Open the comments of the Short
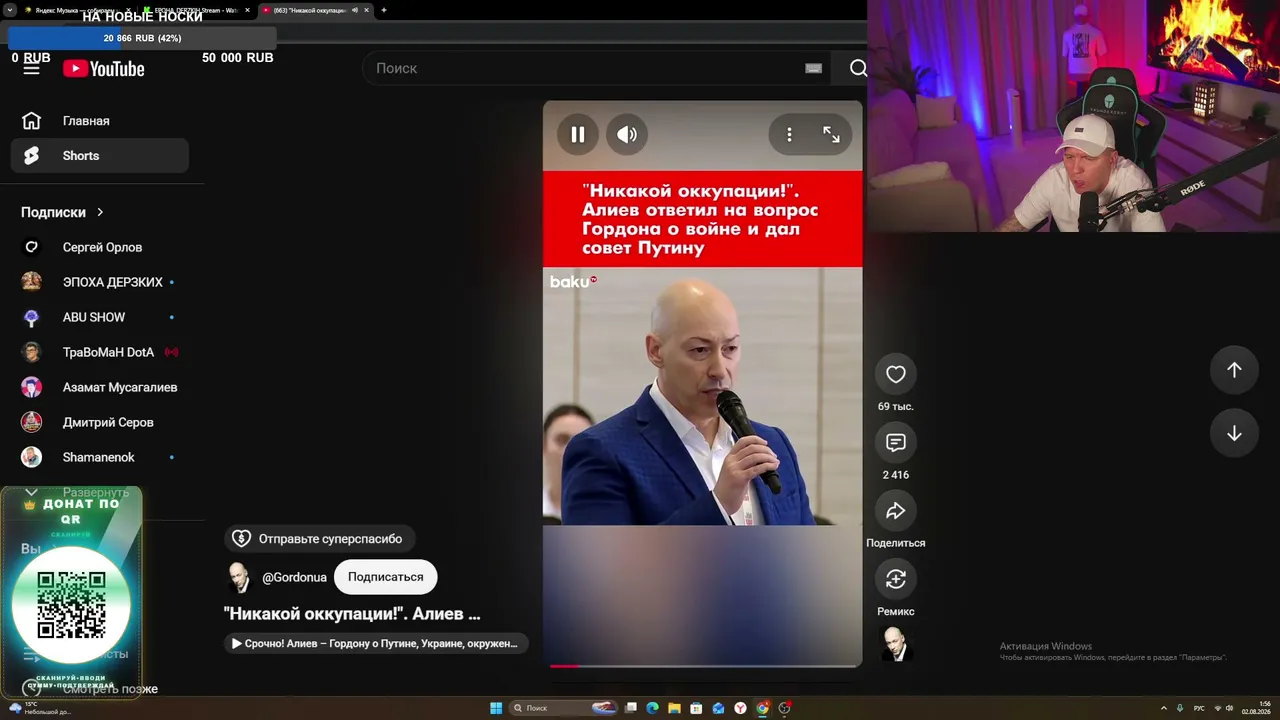 [896, 442]
